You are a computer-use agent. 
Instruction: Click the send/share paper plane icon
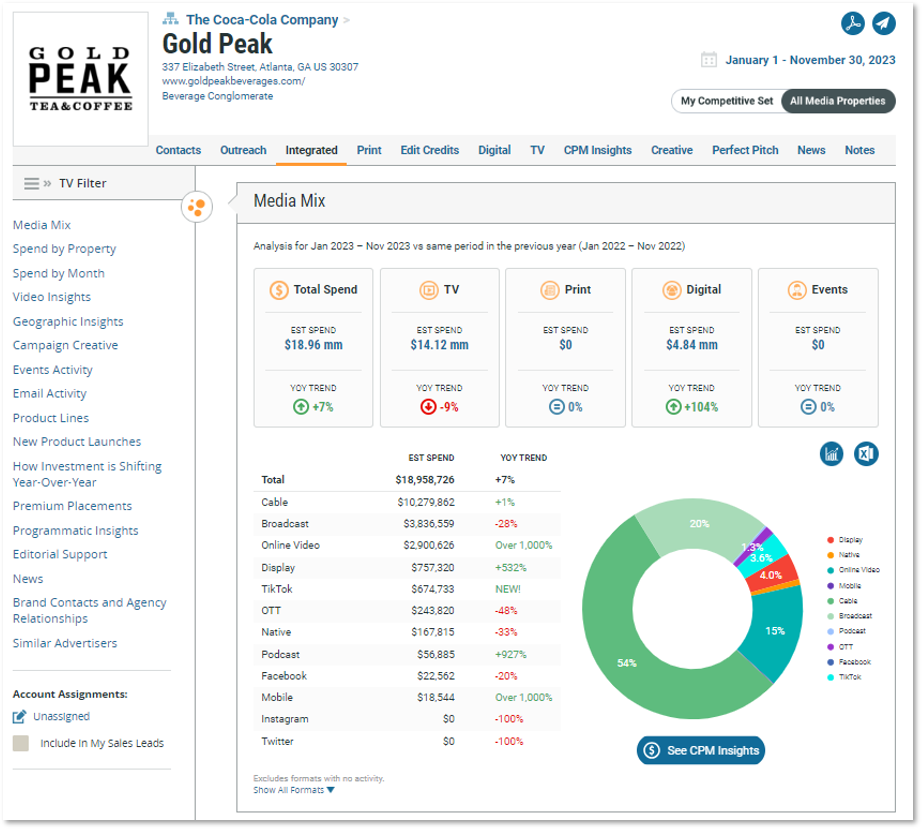pyautogui.click(x=884, y=24)
